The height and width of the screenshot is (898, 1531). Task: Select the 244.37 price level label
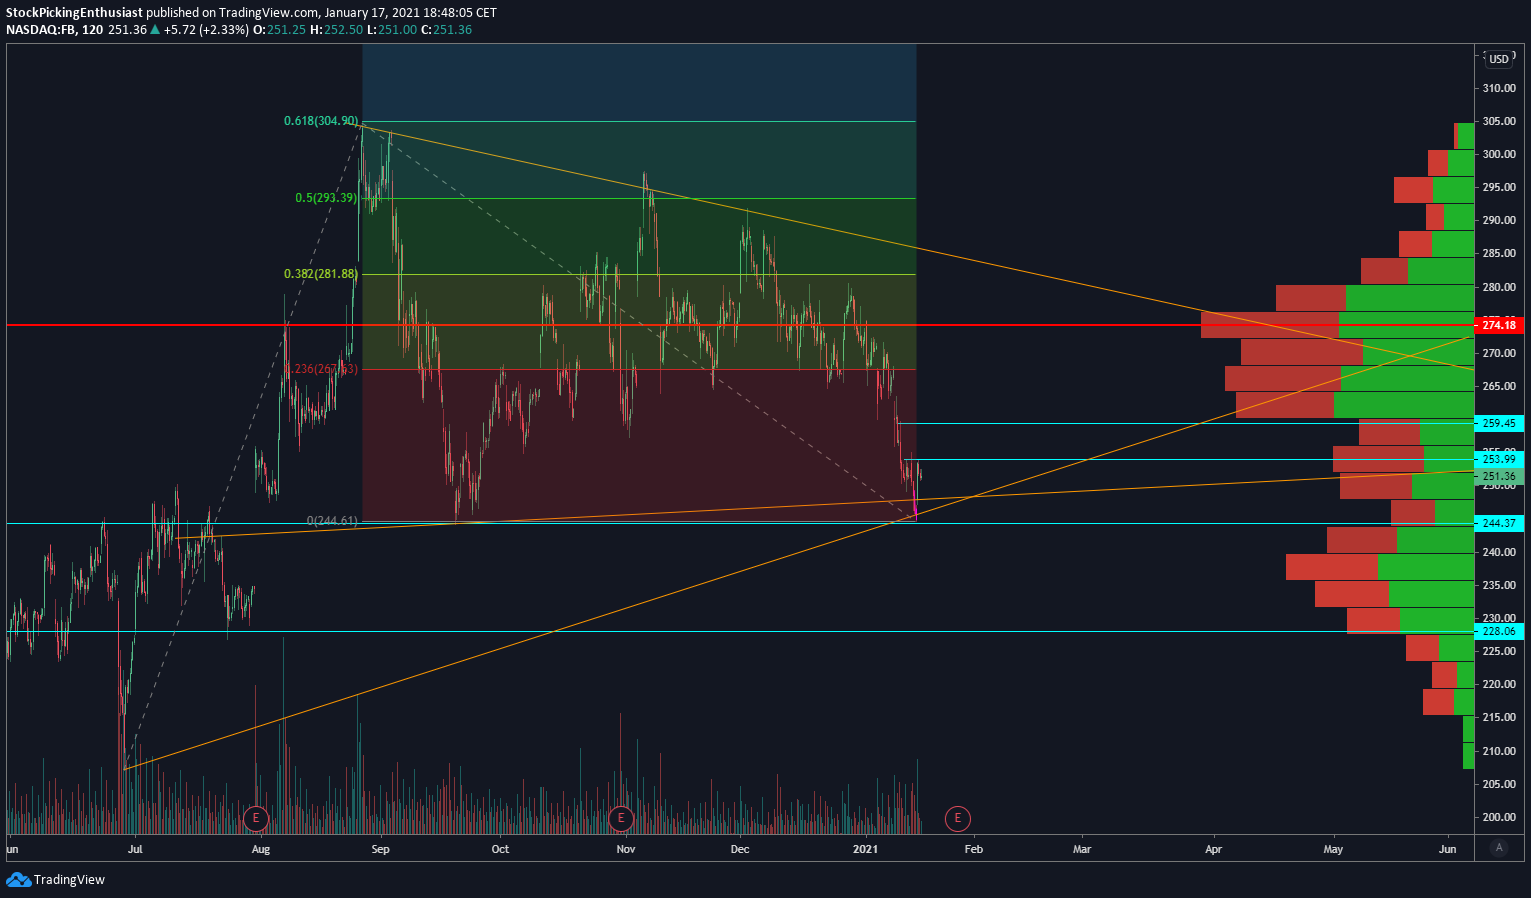pyautogui.click(x=1499, y=523)
